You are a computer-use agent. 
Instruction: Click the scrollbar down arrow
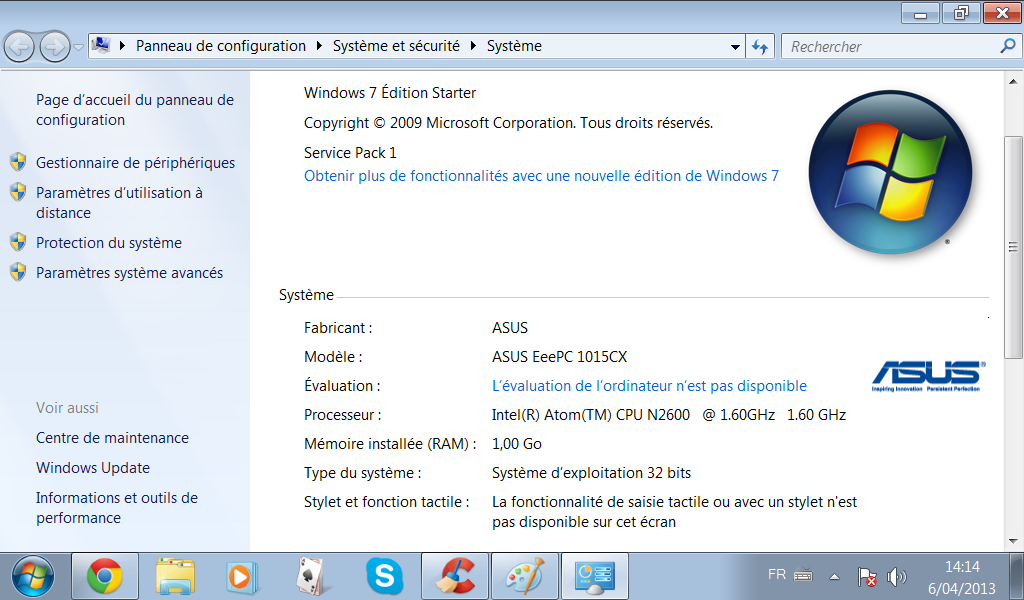1013,541
